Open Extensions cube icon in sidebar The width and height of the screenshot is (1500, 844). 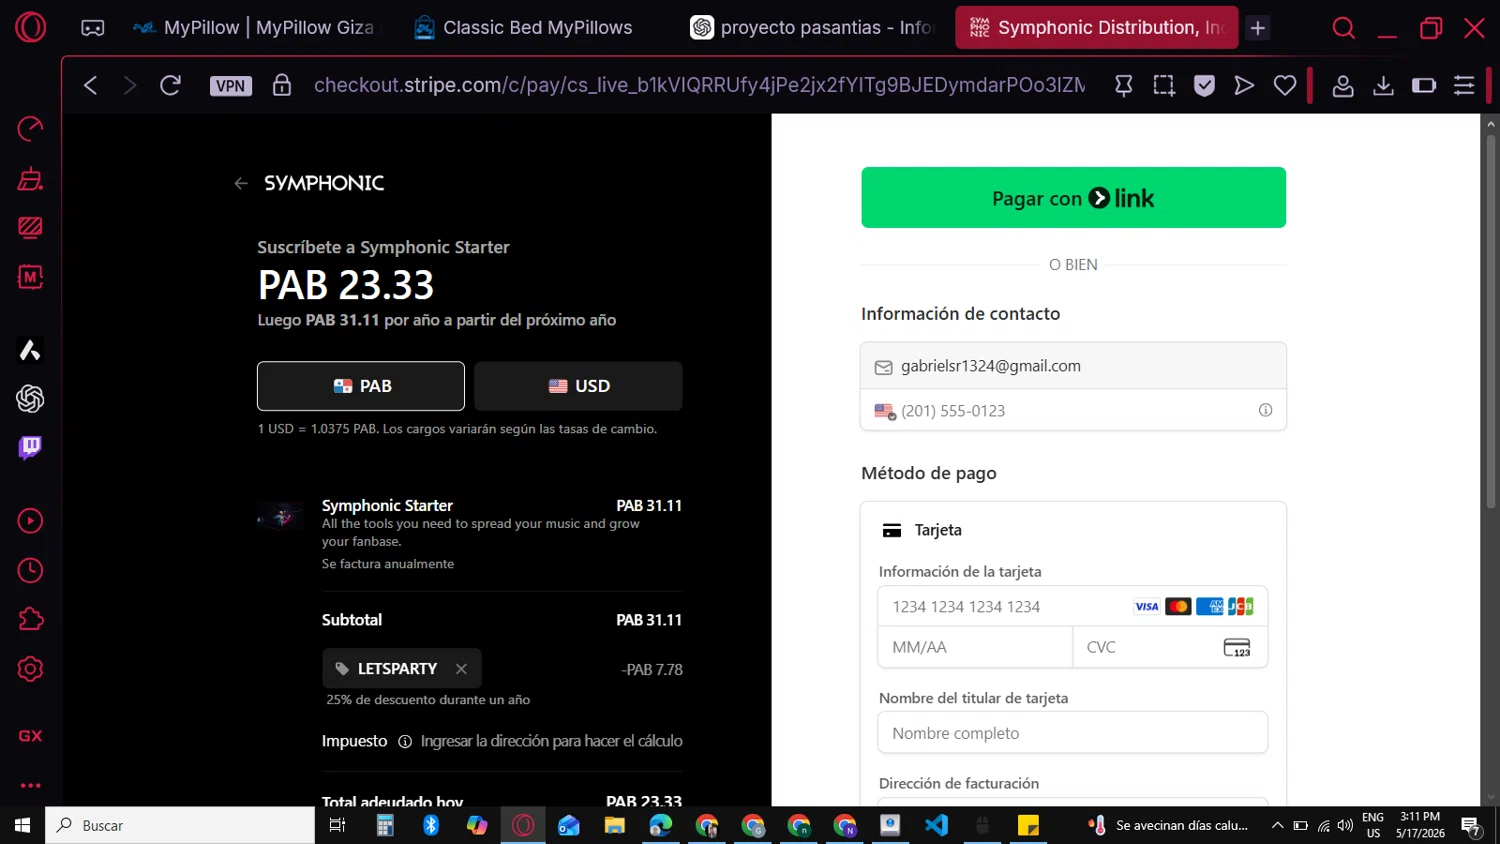[x=30, y=619]
